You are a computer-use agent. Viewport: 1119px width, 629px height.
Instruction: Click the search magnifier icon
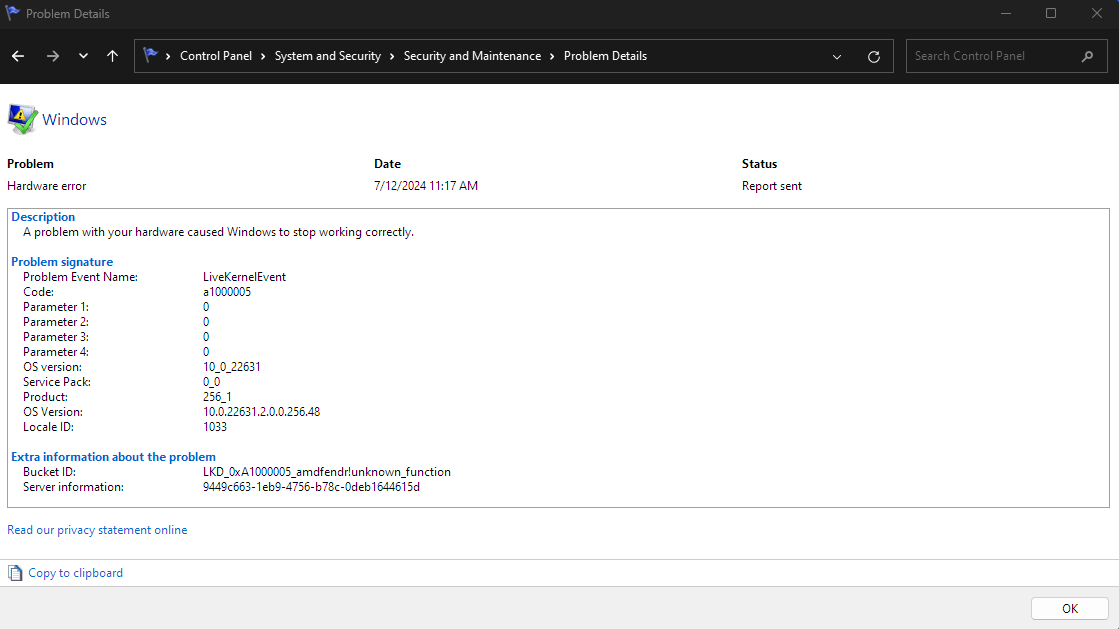[x=1088, y=56]
